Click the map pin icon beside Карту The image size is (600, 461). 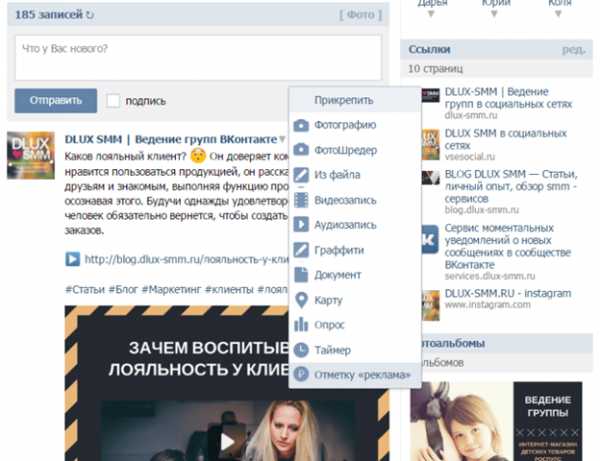pos(302,300)
